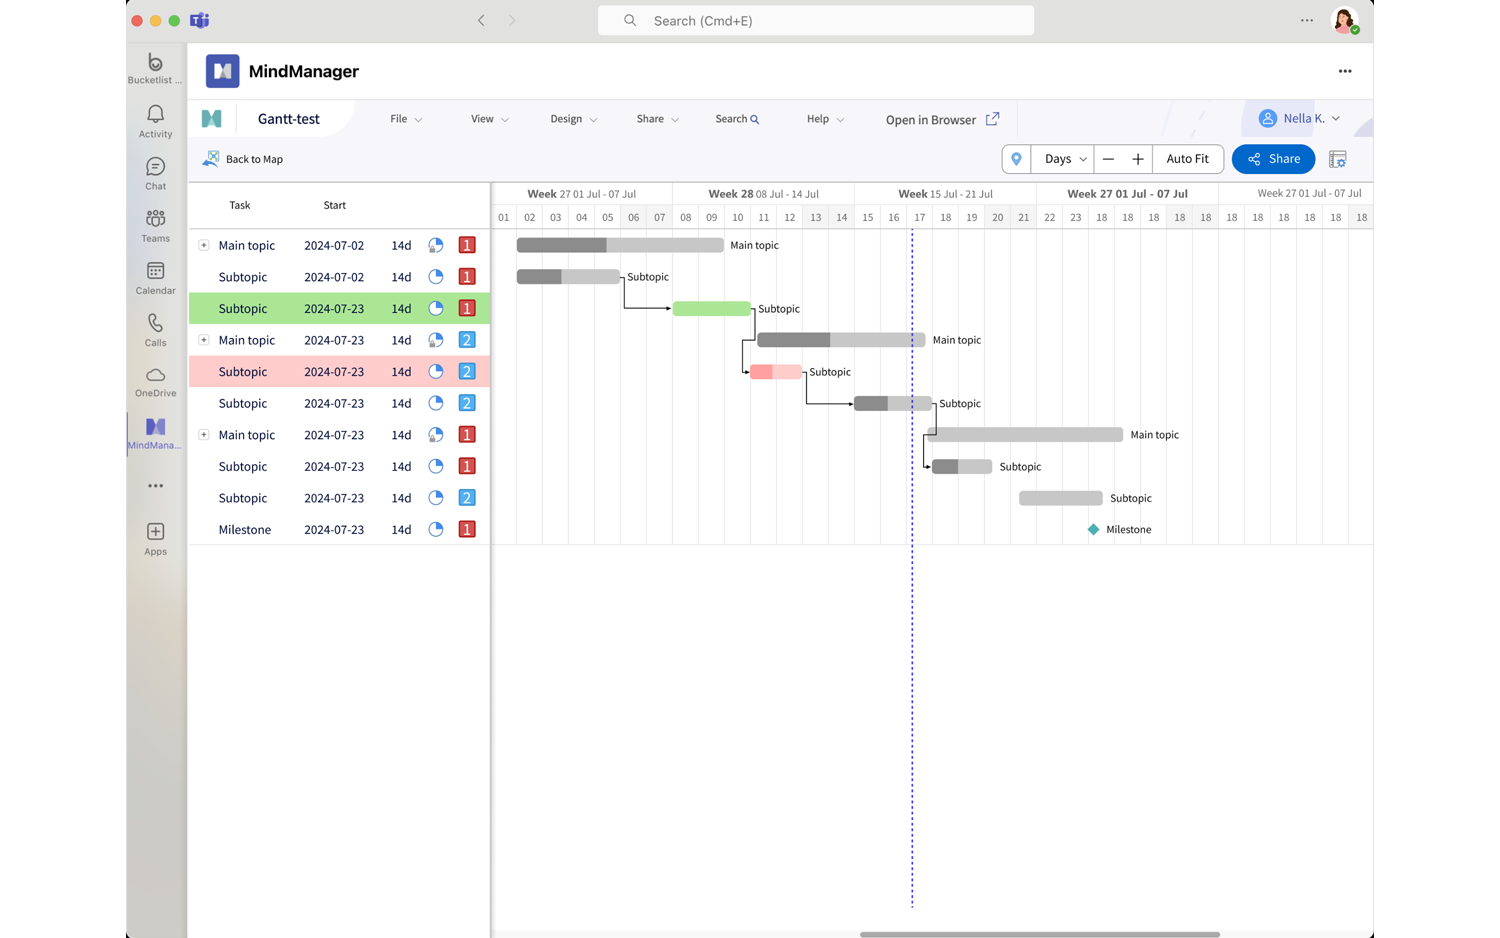
Task: Go to OneDrive in the sidebar
Action: point(155,381)
